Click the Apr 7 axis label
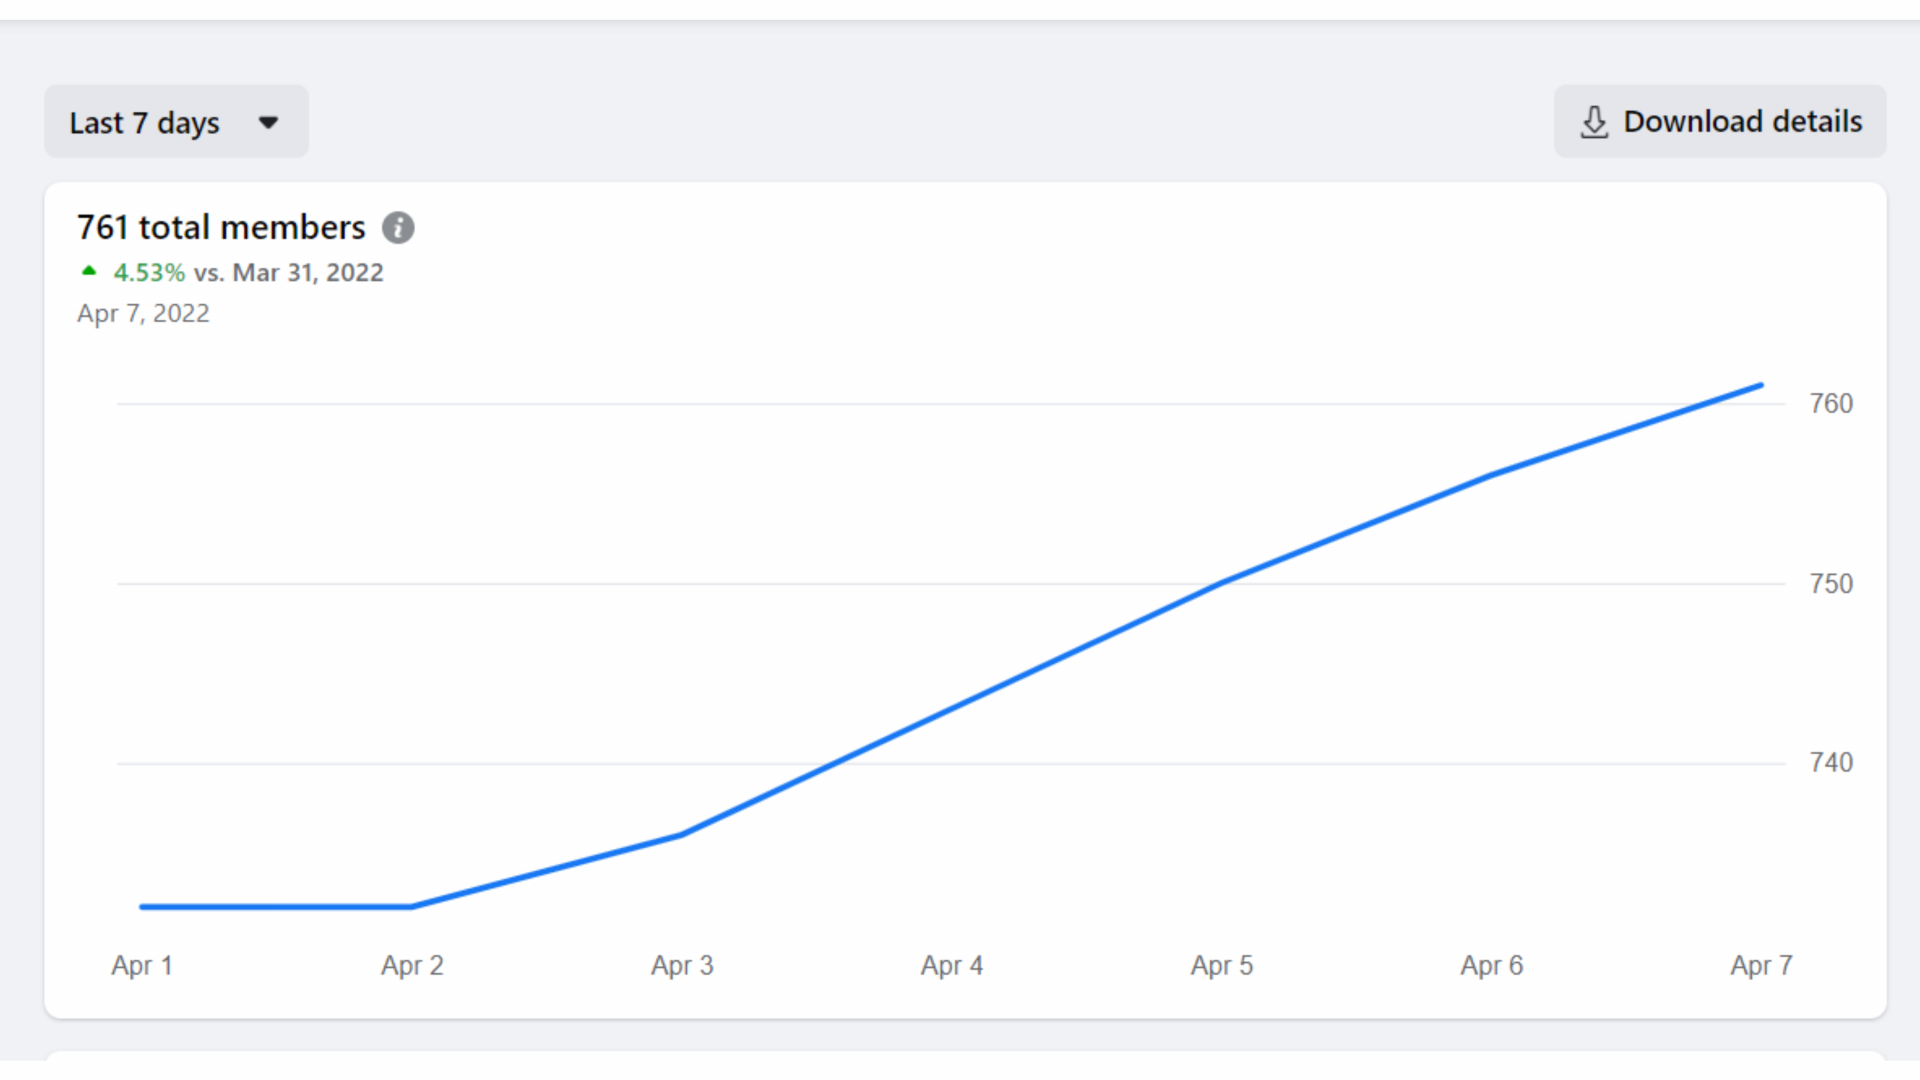This screenshot has width=1920, height=1080. click(1761, 965)
